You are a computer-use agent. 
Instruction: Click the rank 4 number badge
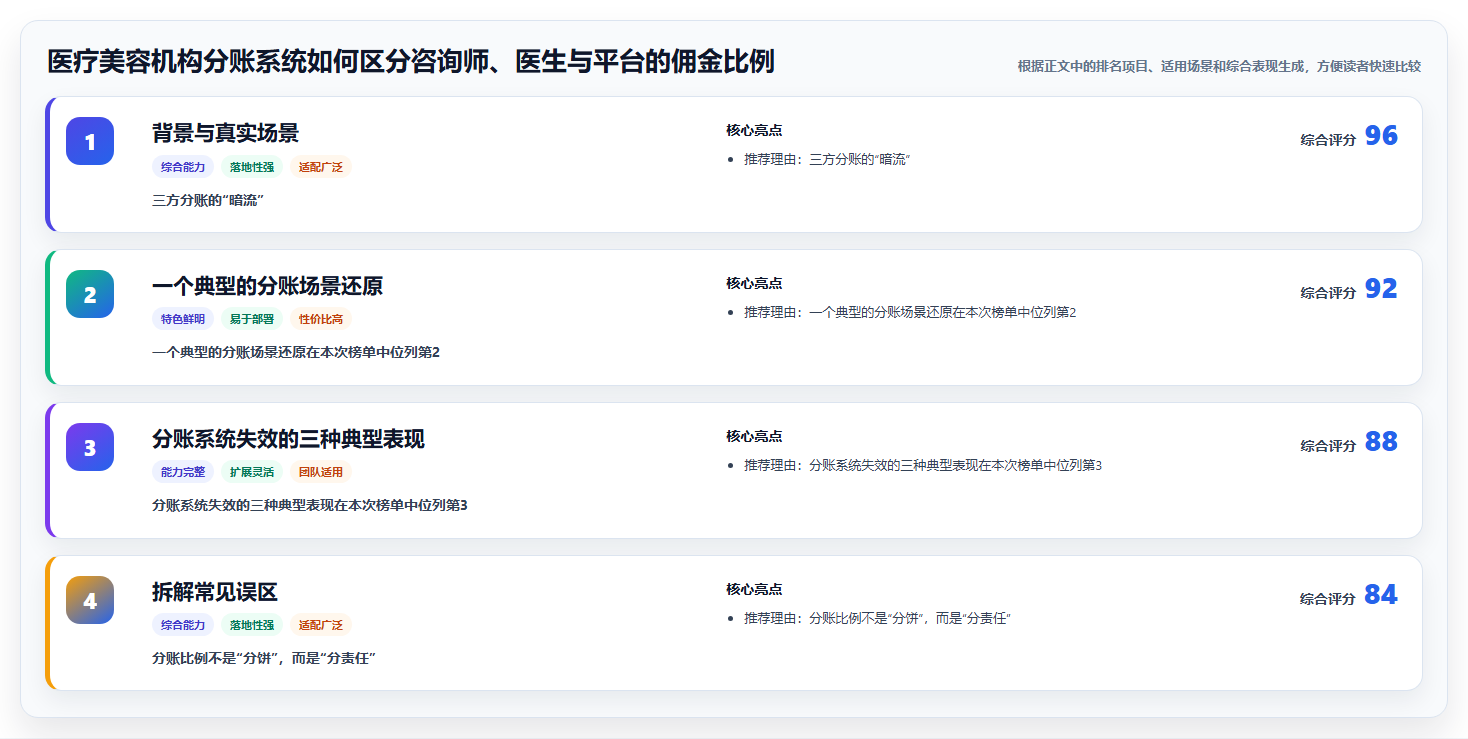90,600
